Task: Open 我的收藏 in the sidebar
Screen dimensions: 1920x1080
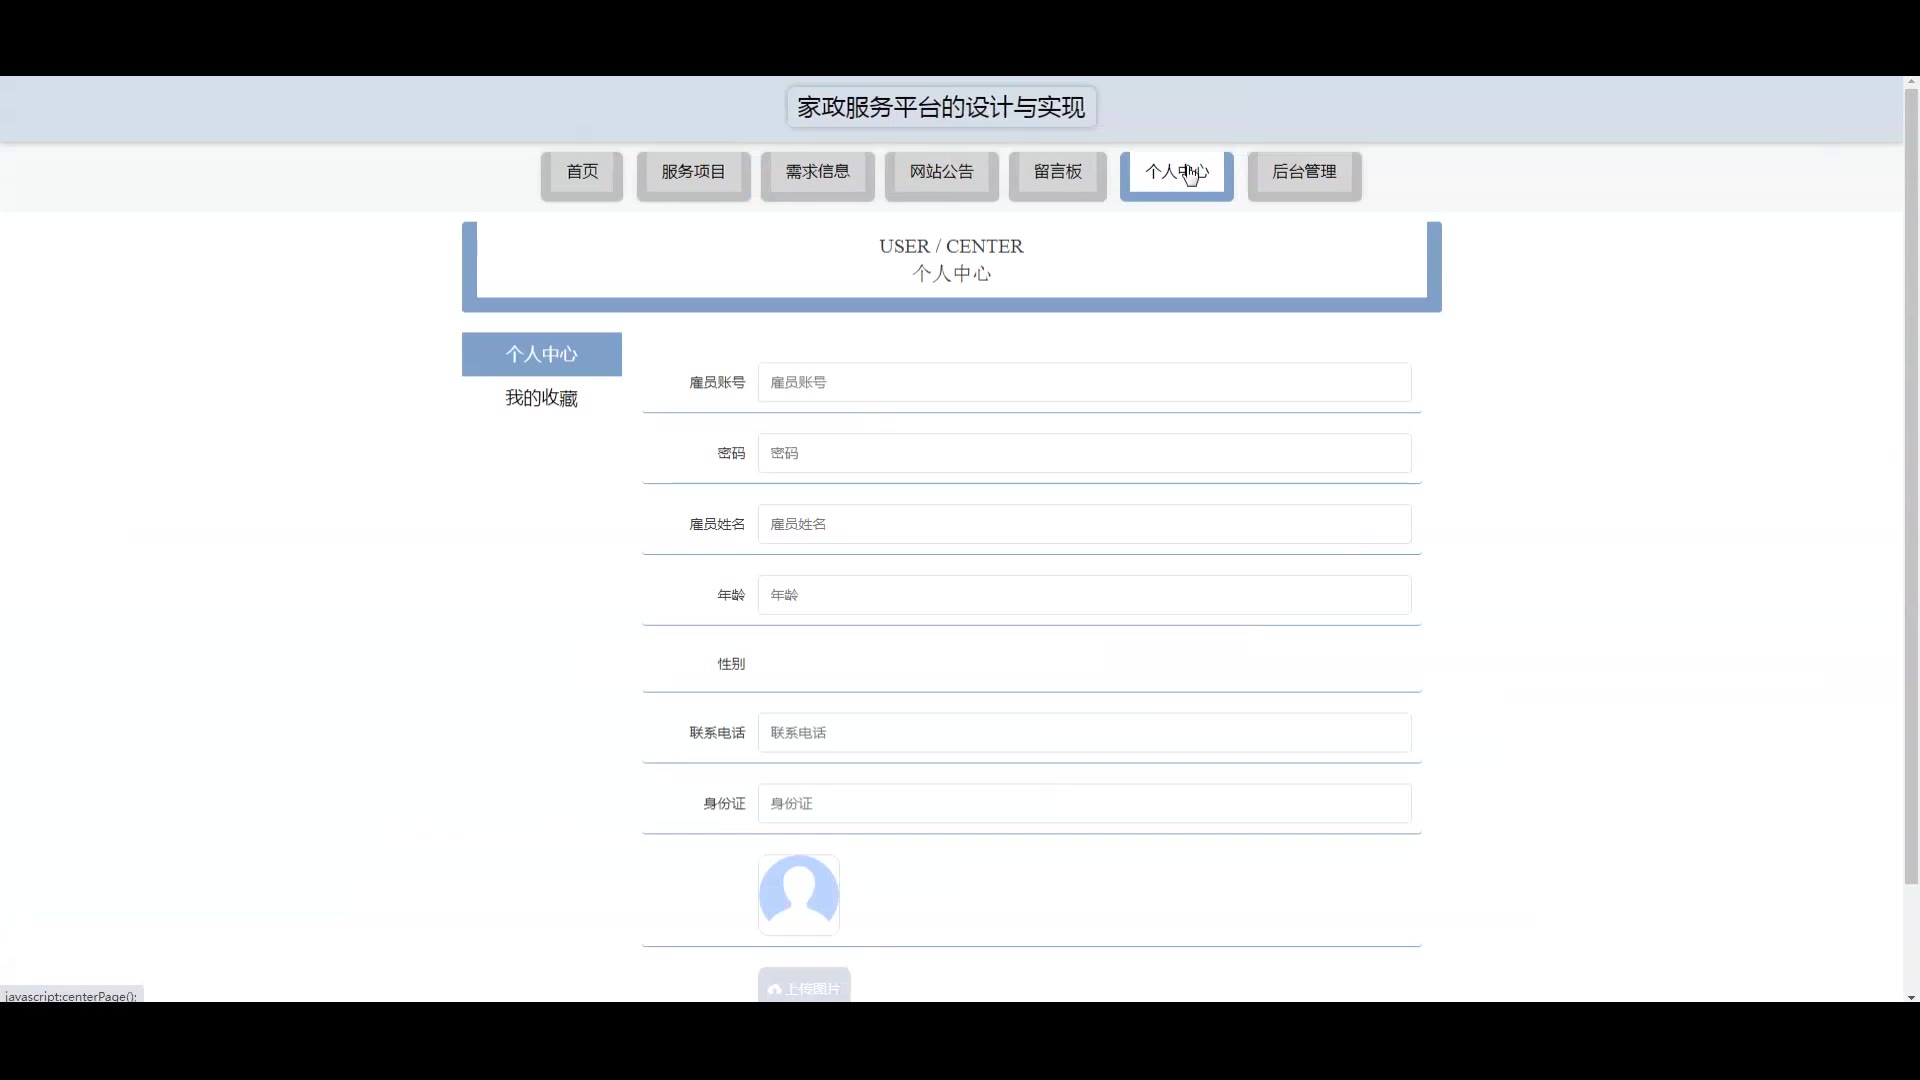Action: [541, 398]
